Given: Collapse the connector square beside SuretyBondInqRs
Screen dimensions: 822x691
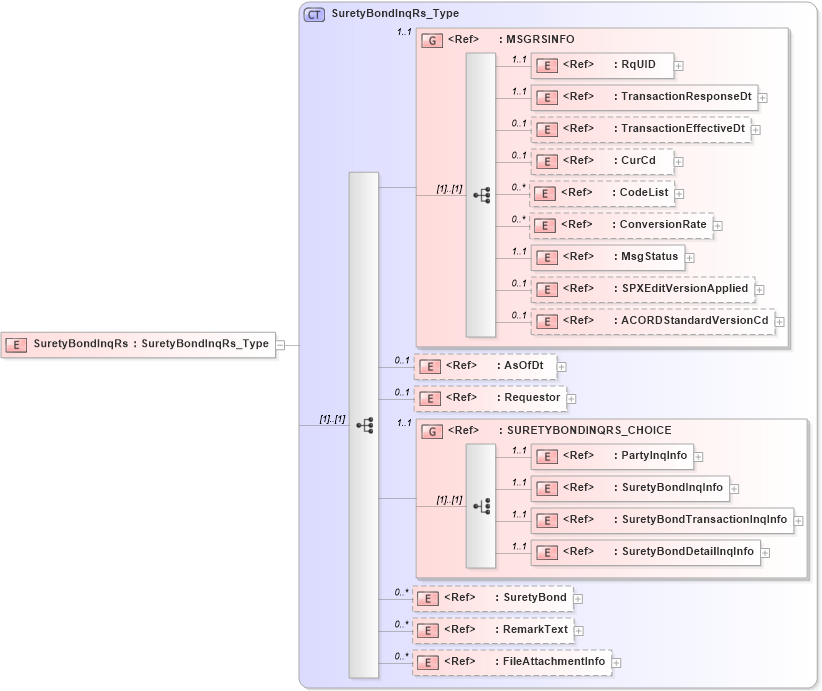Looking at the screenshot, I should (x=281, y=344).
